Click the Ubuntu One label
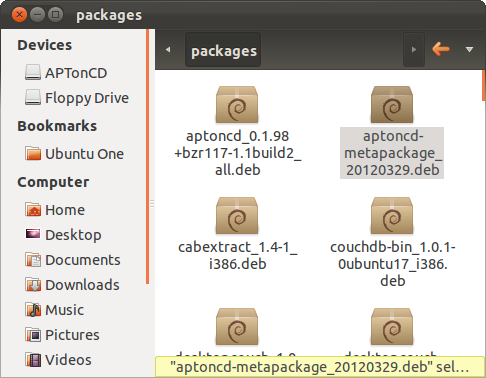Image resolution: width=486 pixels, height=378 pixels. click(x=84, y=154)
